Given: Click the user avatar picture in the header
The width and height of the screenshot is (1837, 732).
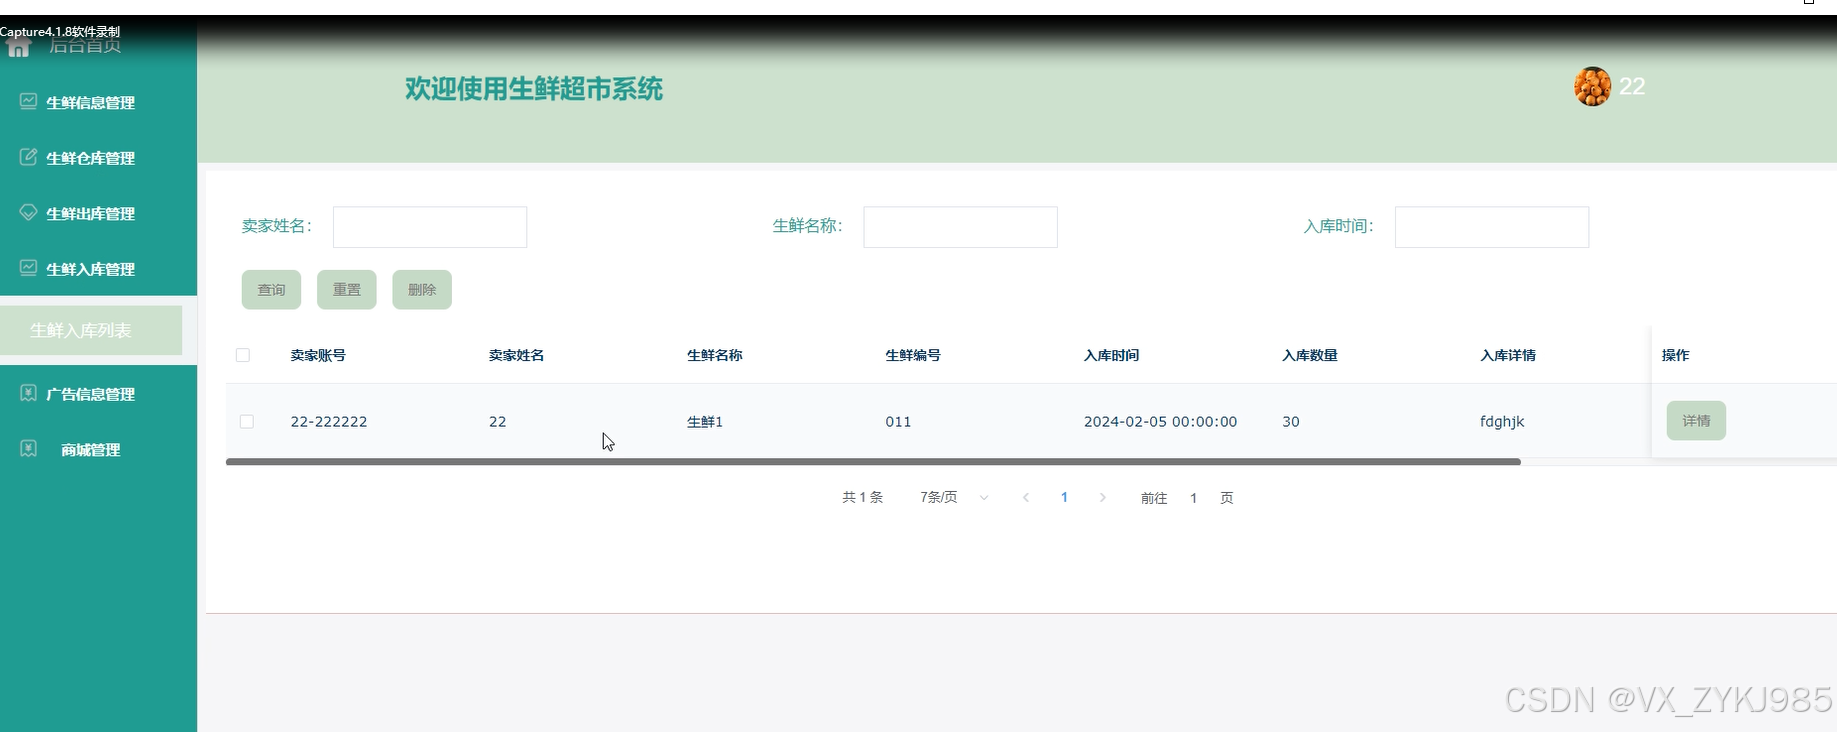Looking at the screenshot, I should click(x=1592, y=87).
